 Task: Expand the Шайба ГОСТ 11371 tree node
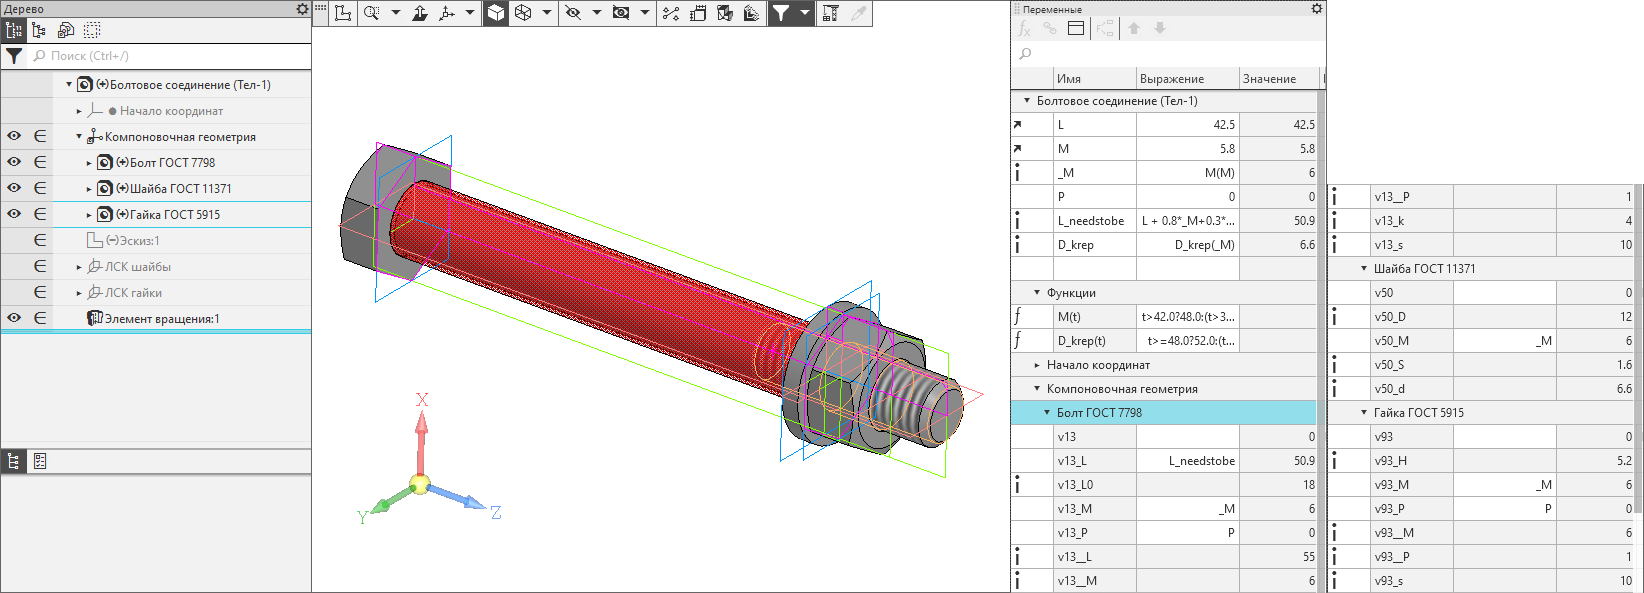(89, 189)
